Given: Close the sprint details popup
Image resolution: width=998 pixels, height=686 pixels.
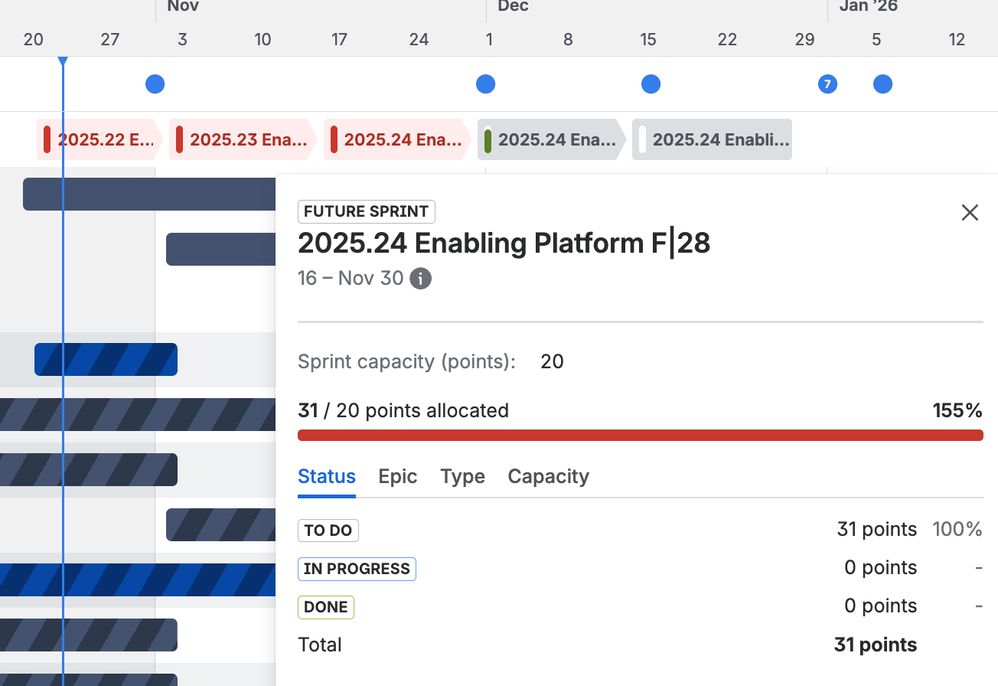Looking at the screenshot, I should pyautogui.click(x=969, y=212).
